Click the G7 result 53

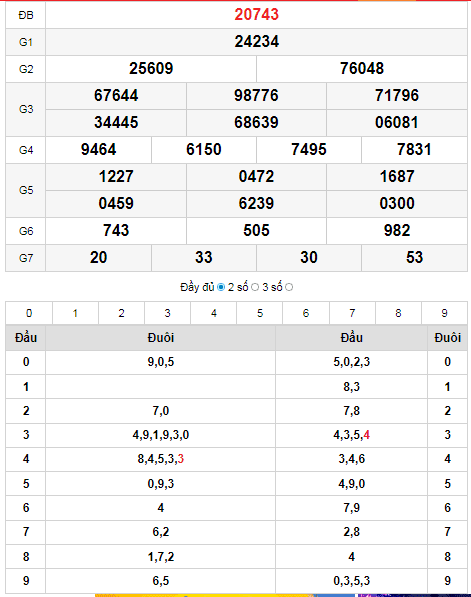click(x=414, y=257)
